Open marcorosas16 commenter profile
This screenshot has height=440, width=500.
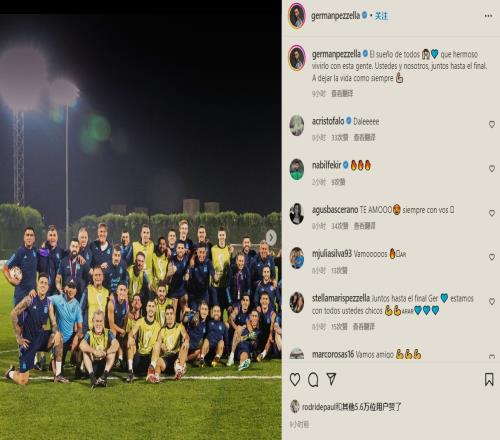(333, 354)
